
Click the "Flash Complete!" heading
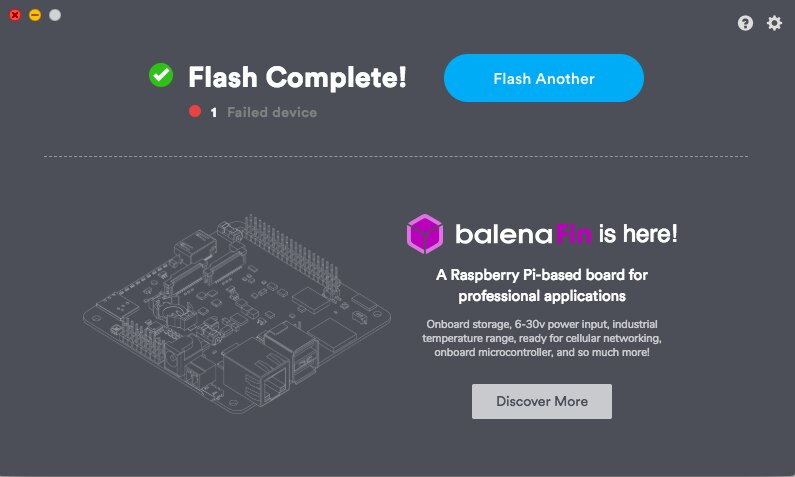click(x=297, y=77)
